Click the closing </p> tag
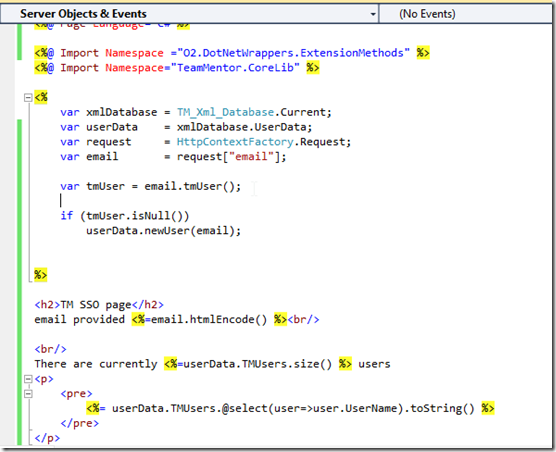Viewport: 556px width, 452px height. click(x=47, y=438)
